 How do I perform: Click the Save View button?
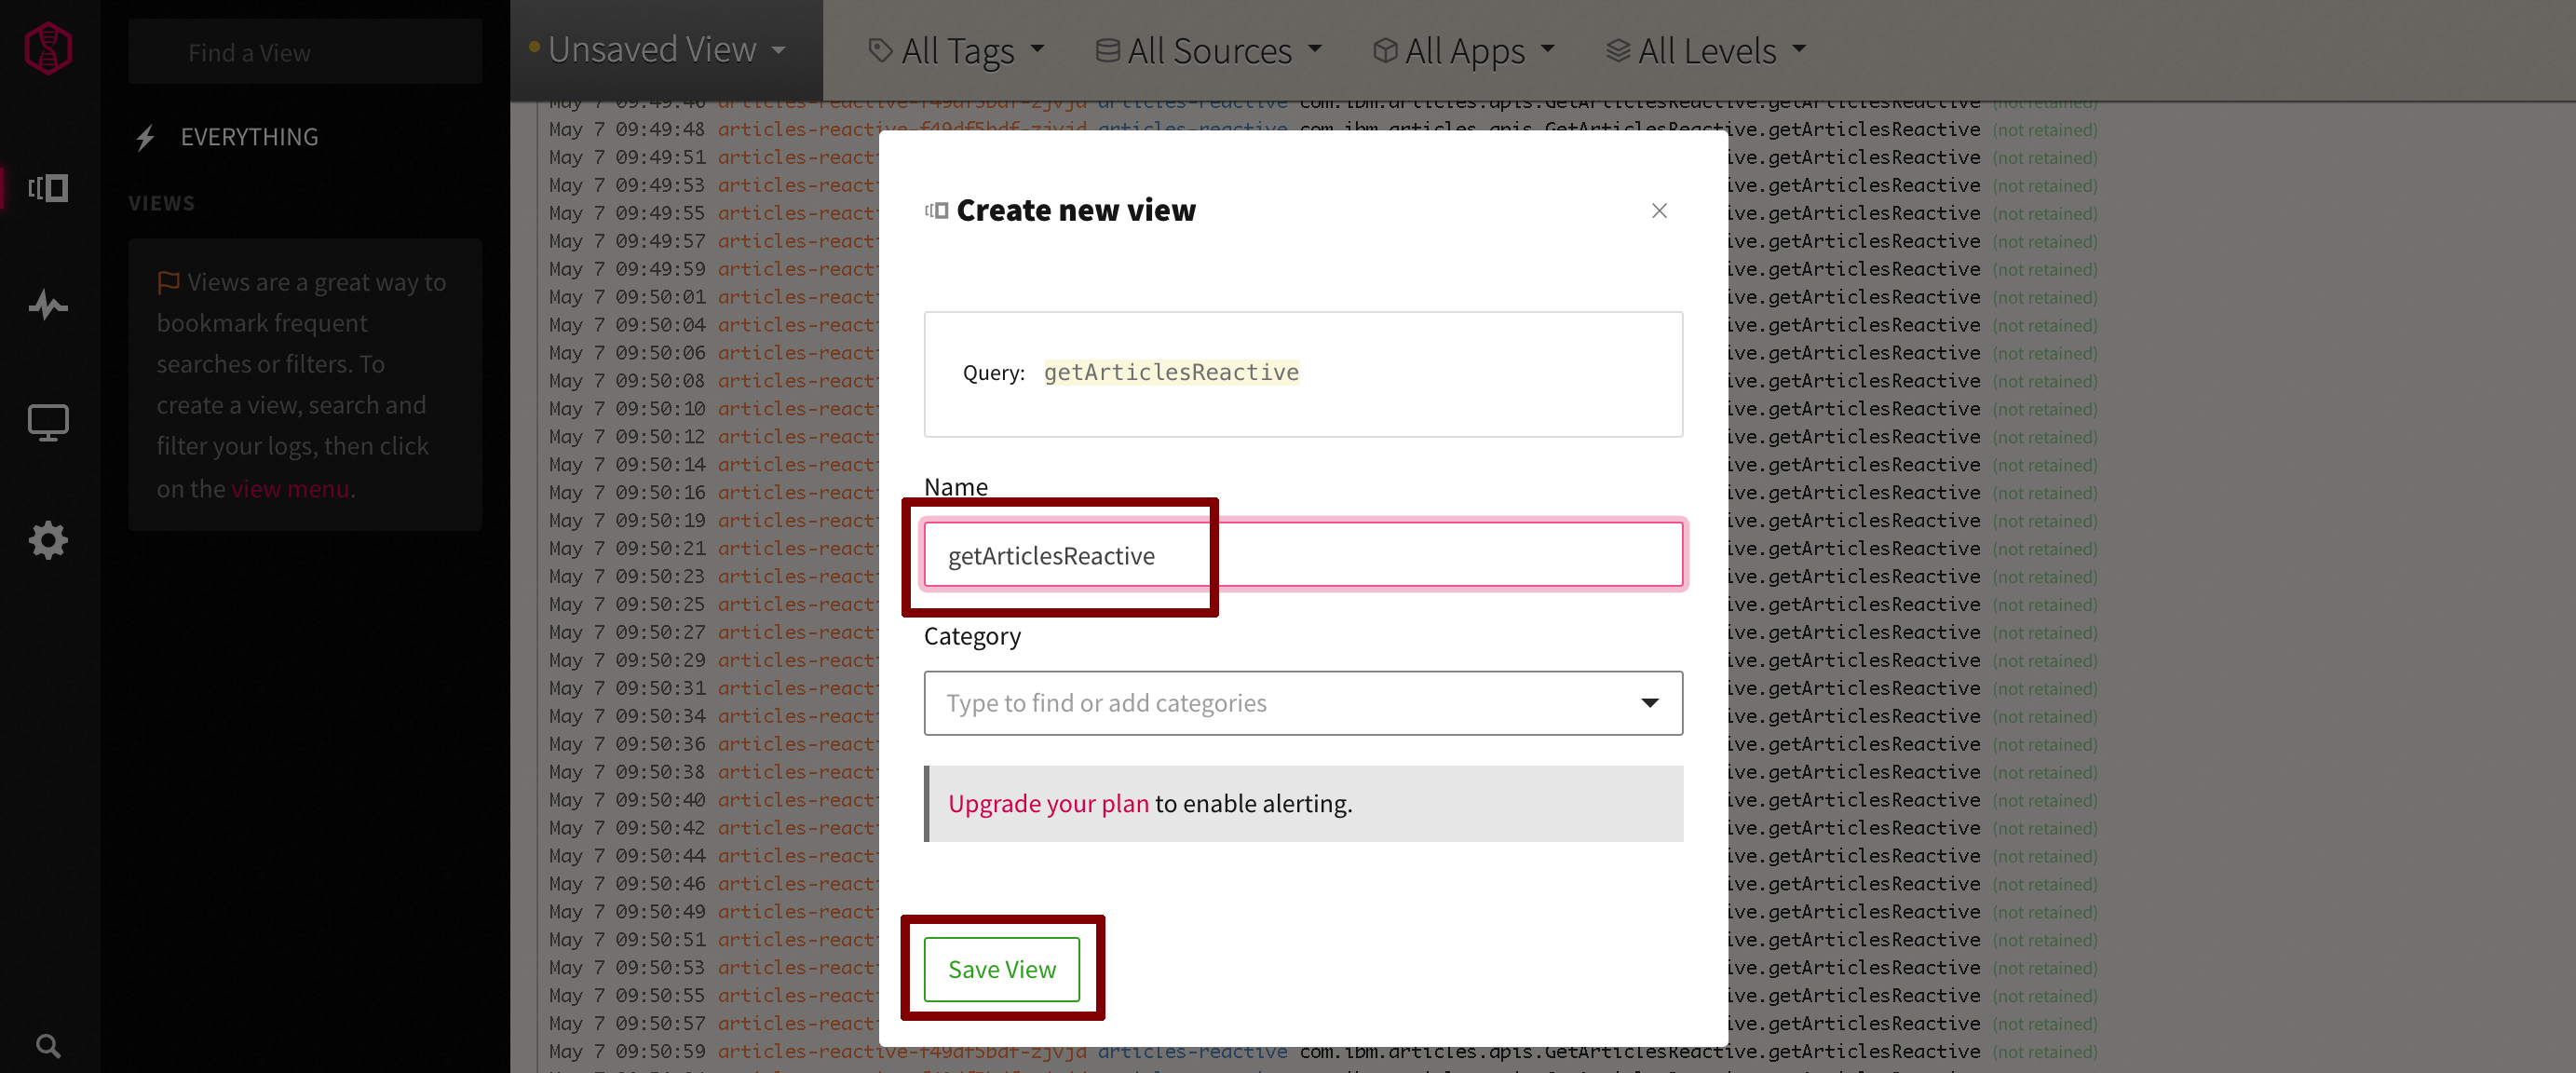tap(1001, 969)
